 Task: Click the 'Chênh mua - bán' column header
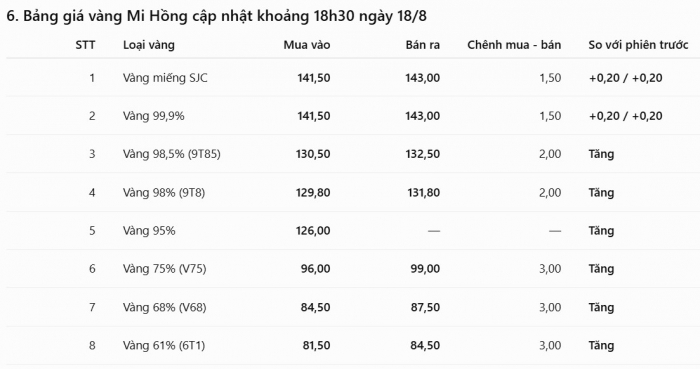[x=514, y=45]
